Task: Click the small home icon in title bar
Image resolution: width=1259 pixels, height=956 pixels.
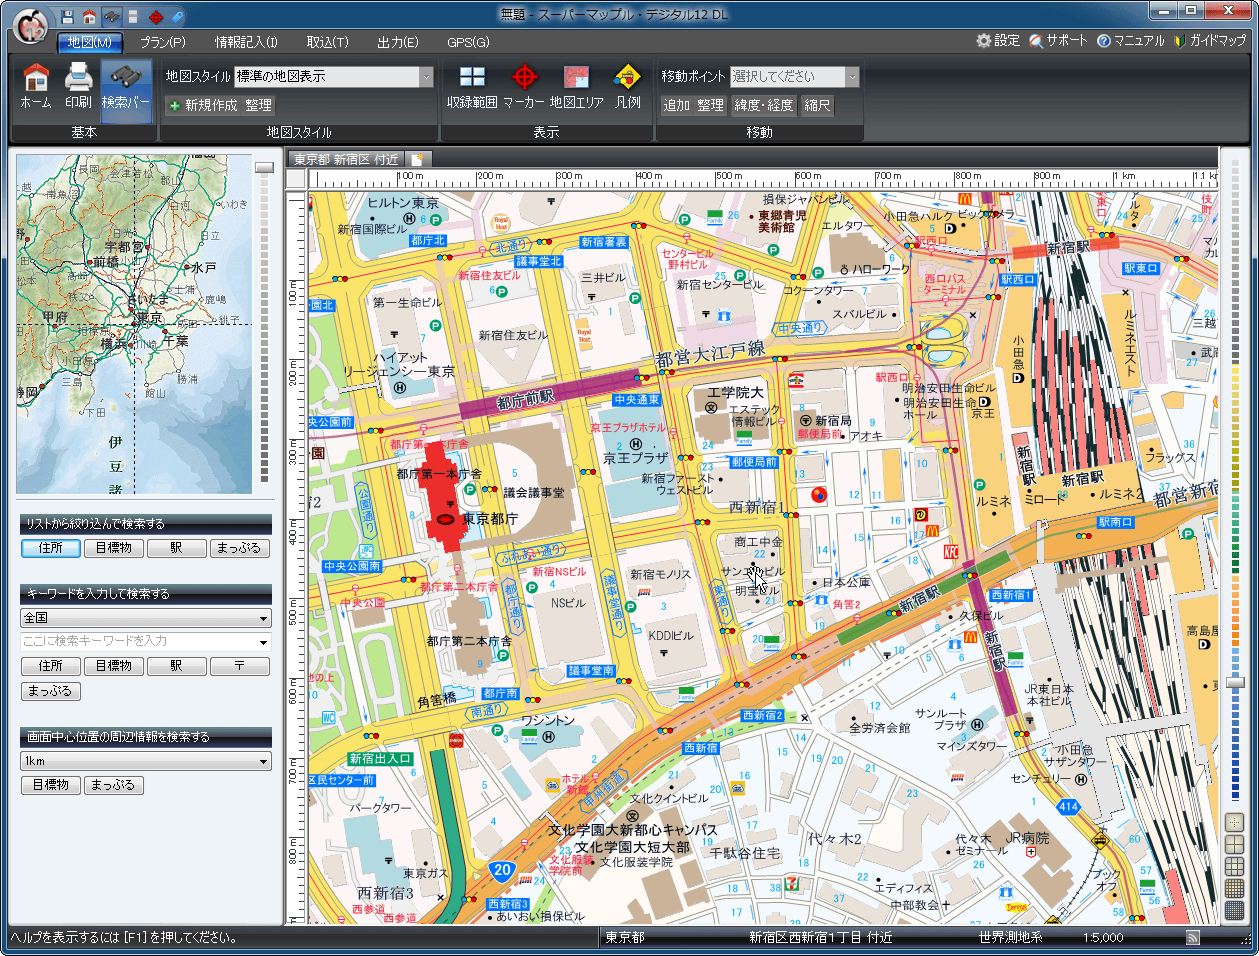Action: [90, 16]
